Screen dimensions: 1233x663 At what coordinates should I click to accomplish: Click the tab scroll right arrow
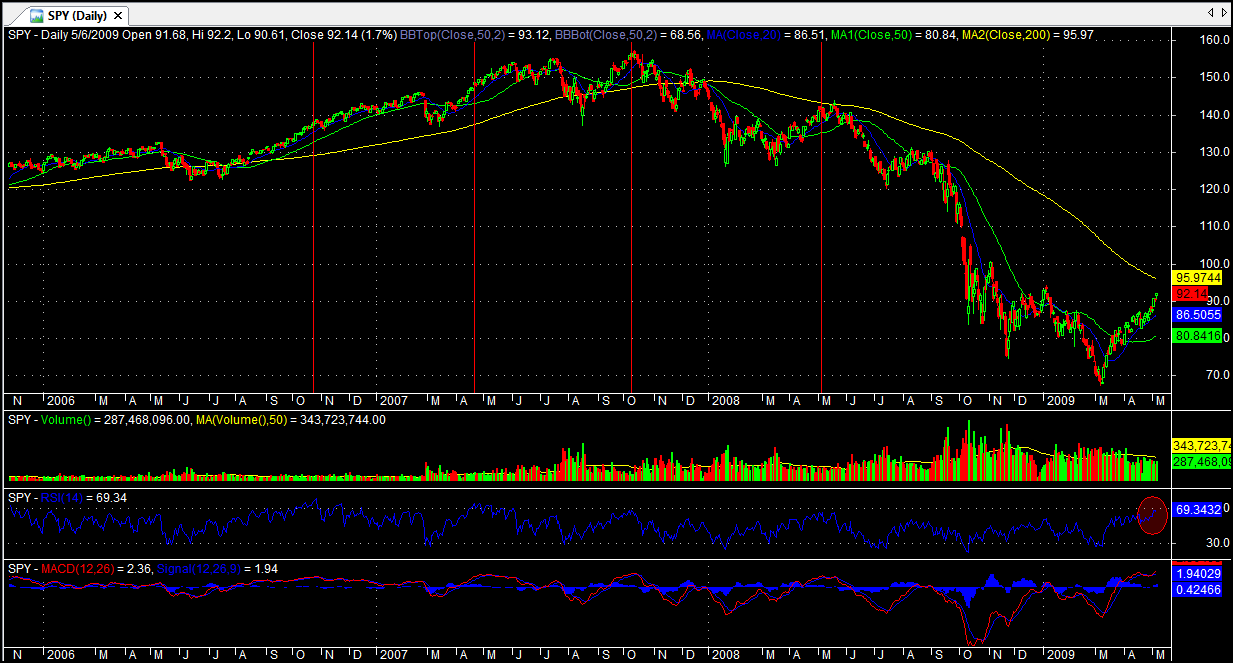pyautogui.click(x=1224, y=13)
